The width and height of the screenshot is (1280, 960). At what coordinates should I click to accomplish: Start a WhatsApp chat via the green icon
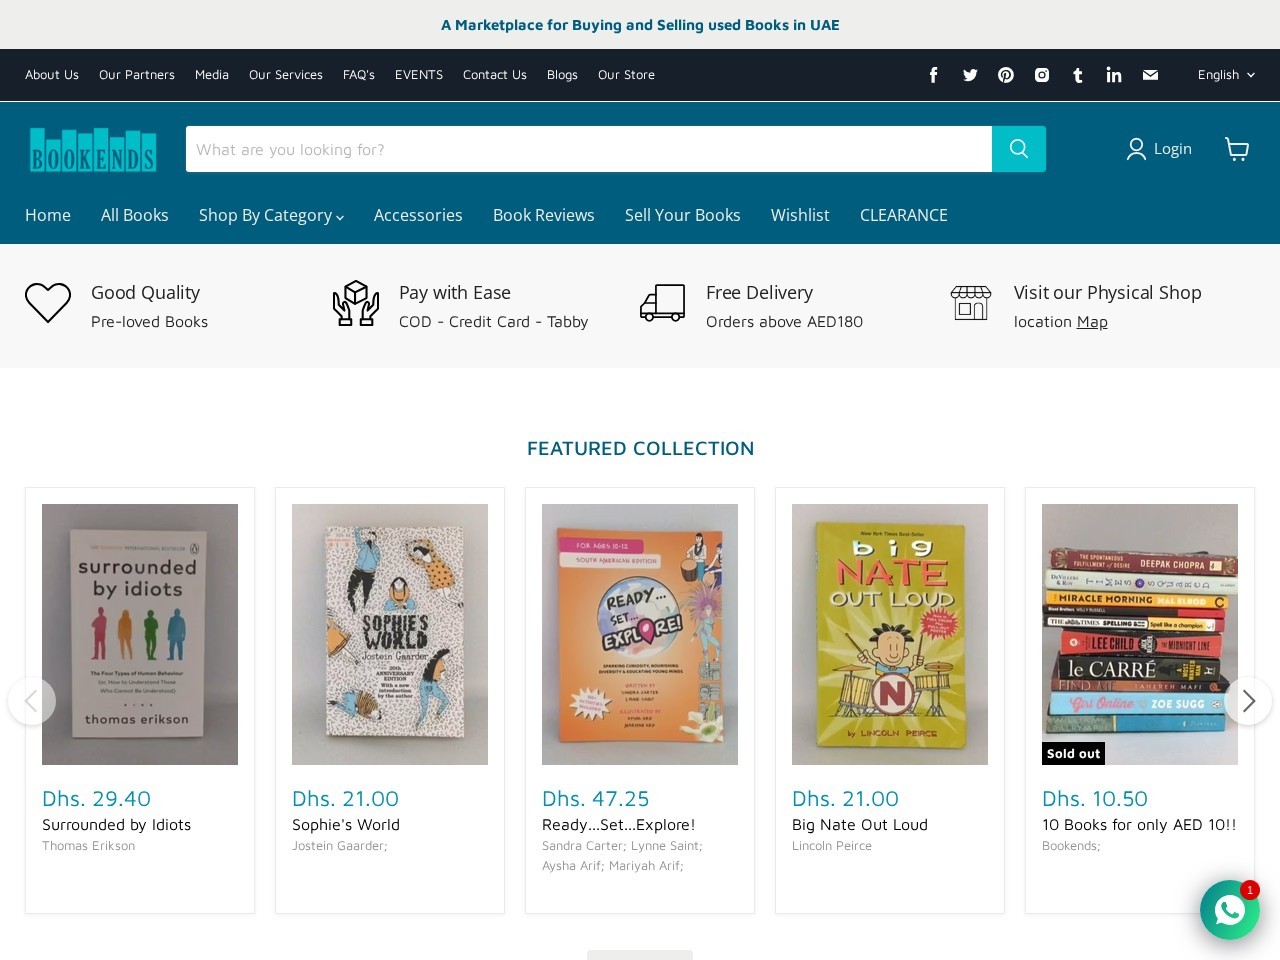coord(1229,910)
